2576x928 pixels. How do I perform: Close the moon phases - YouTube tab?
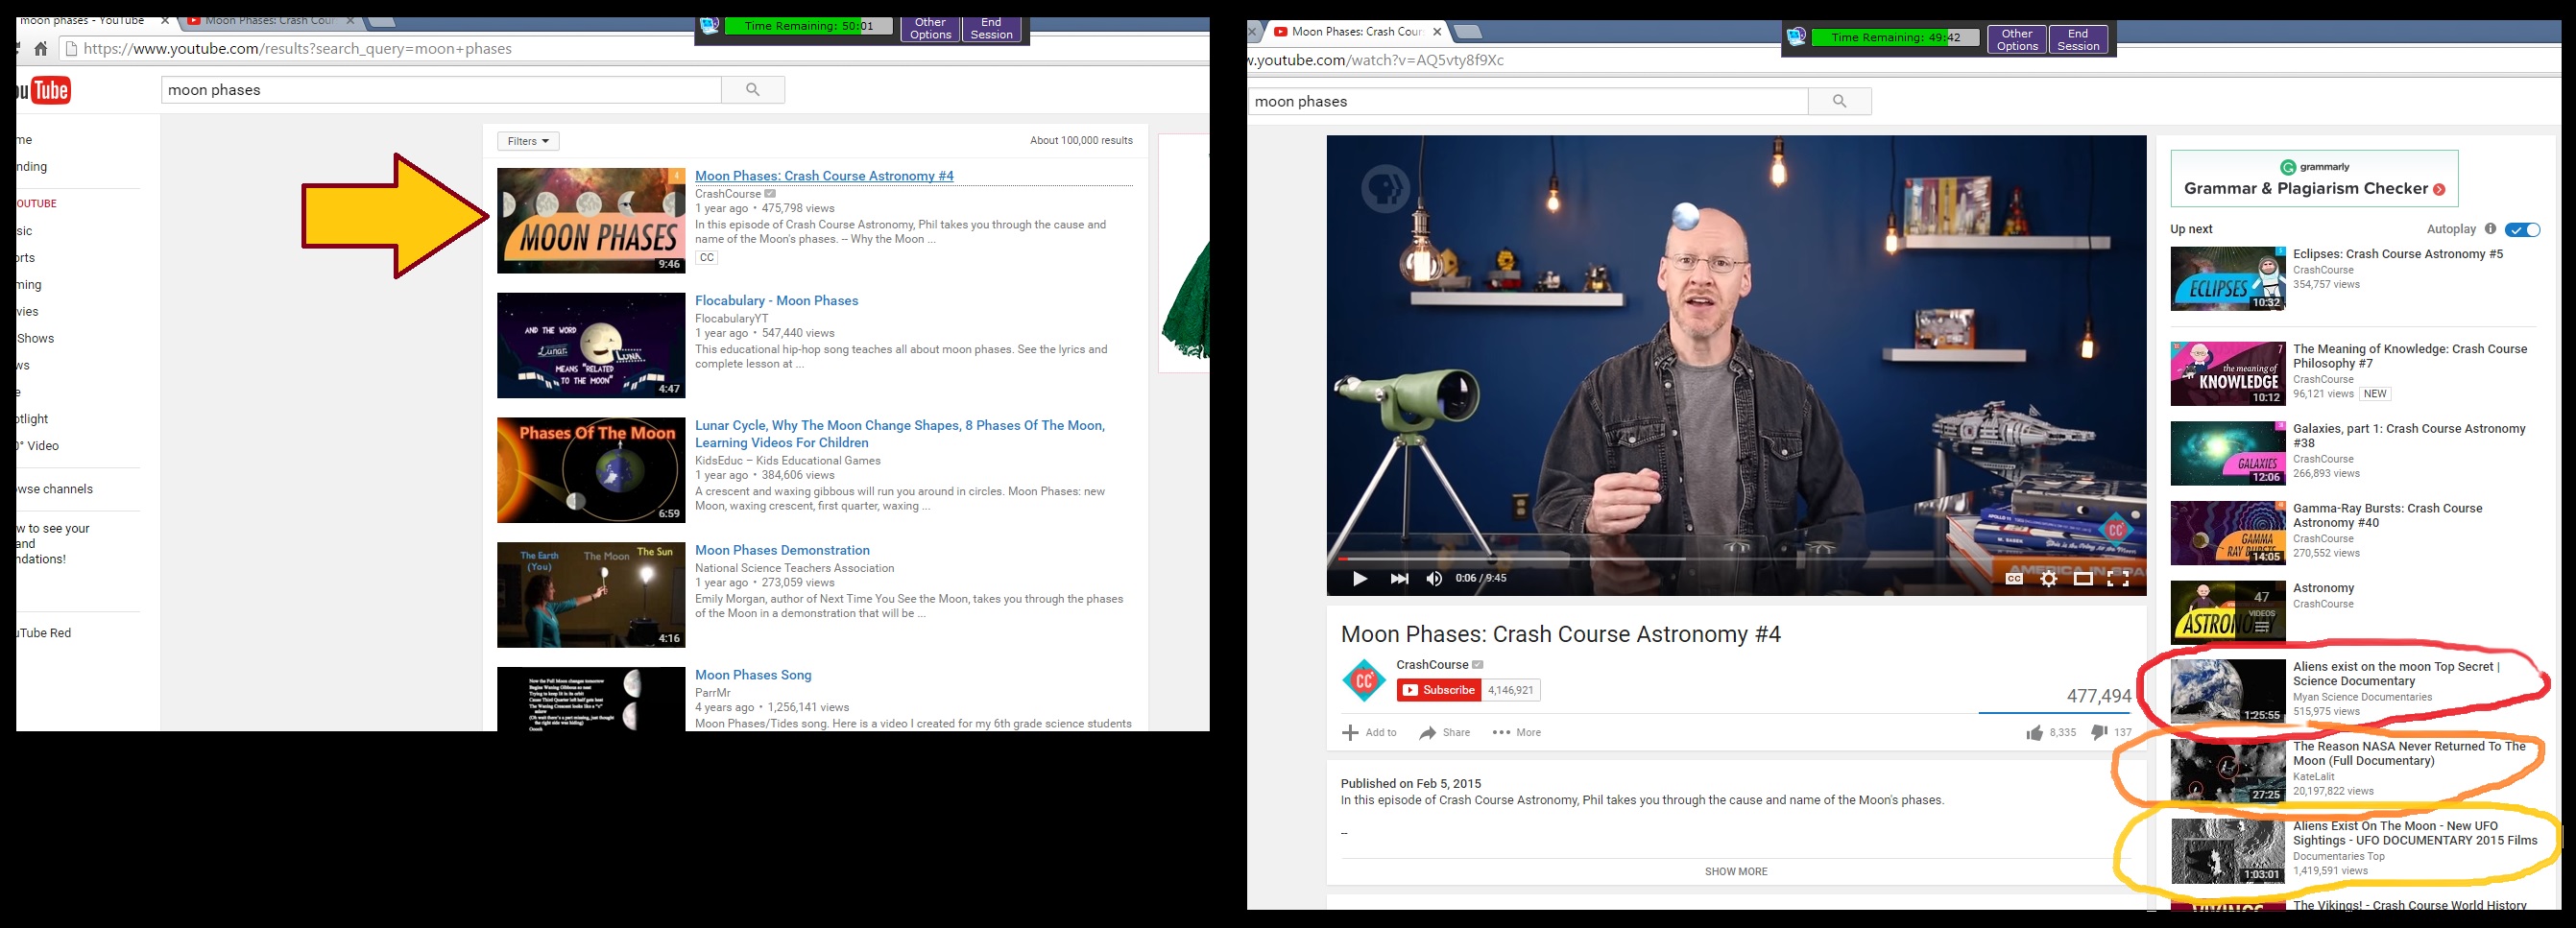(165, 21)
